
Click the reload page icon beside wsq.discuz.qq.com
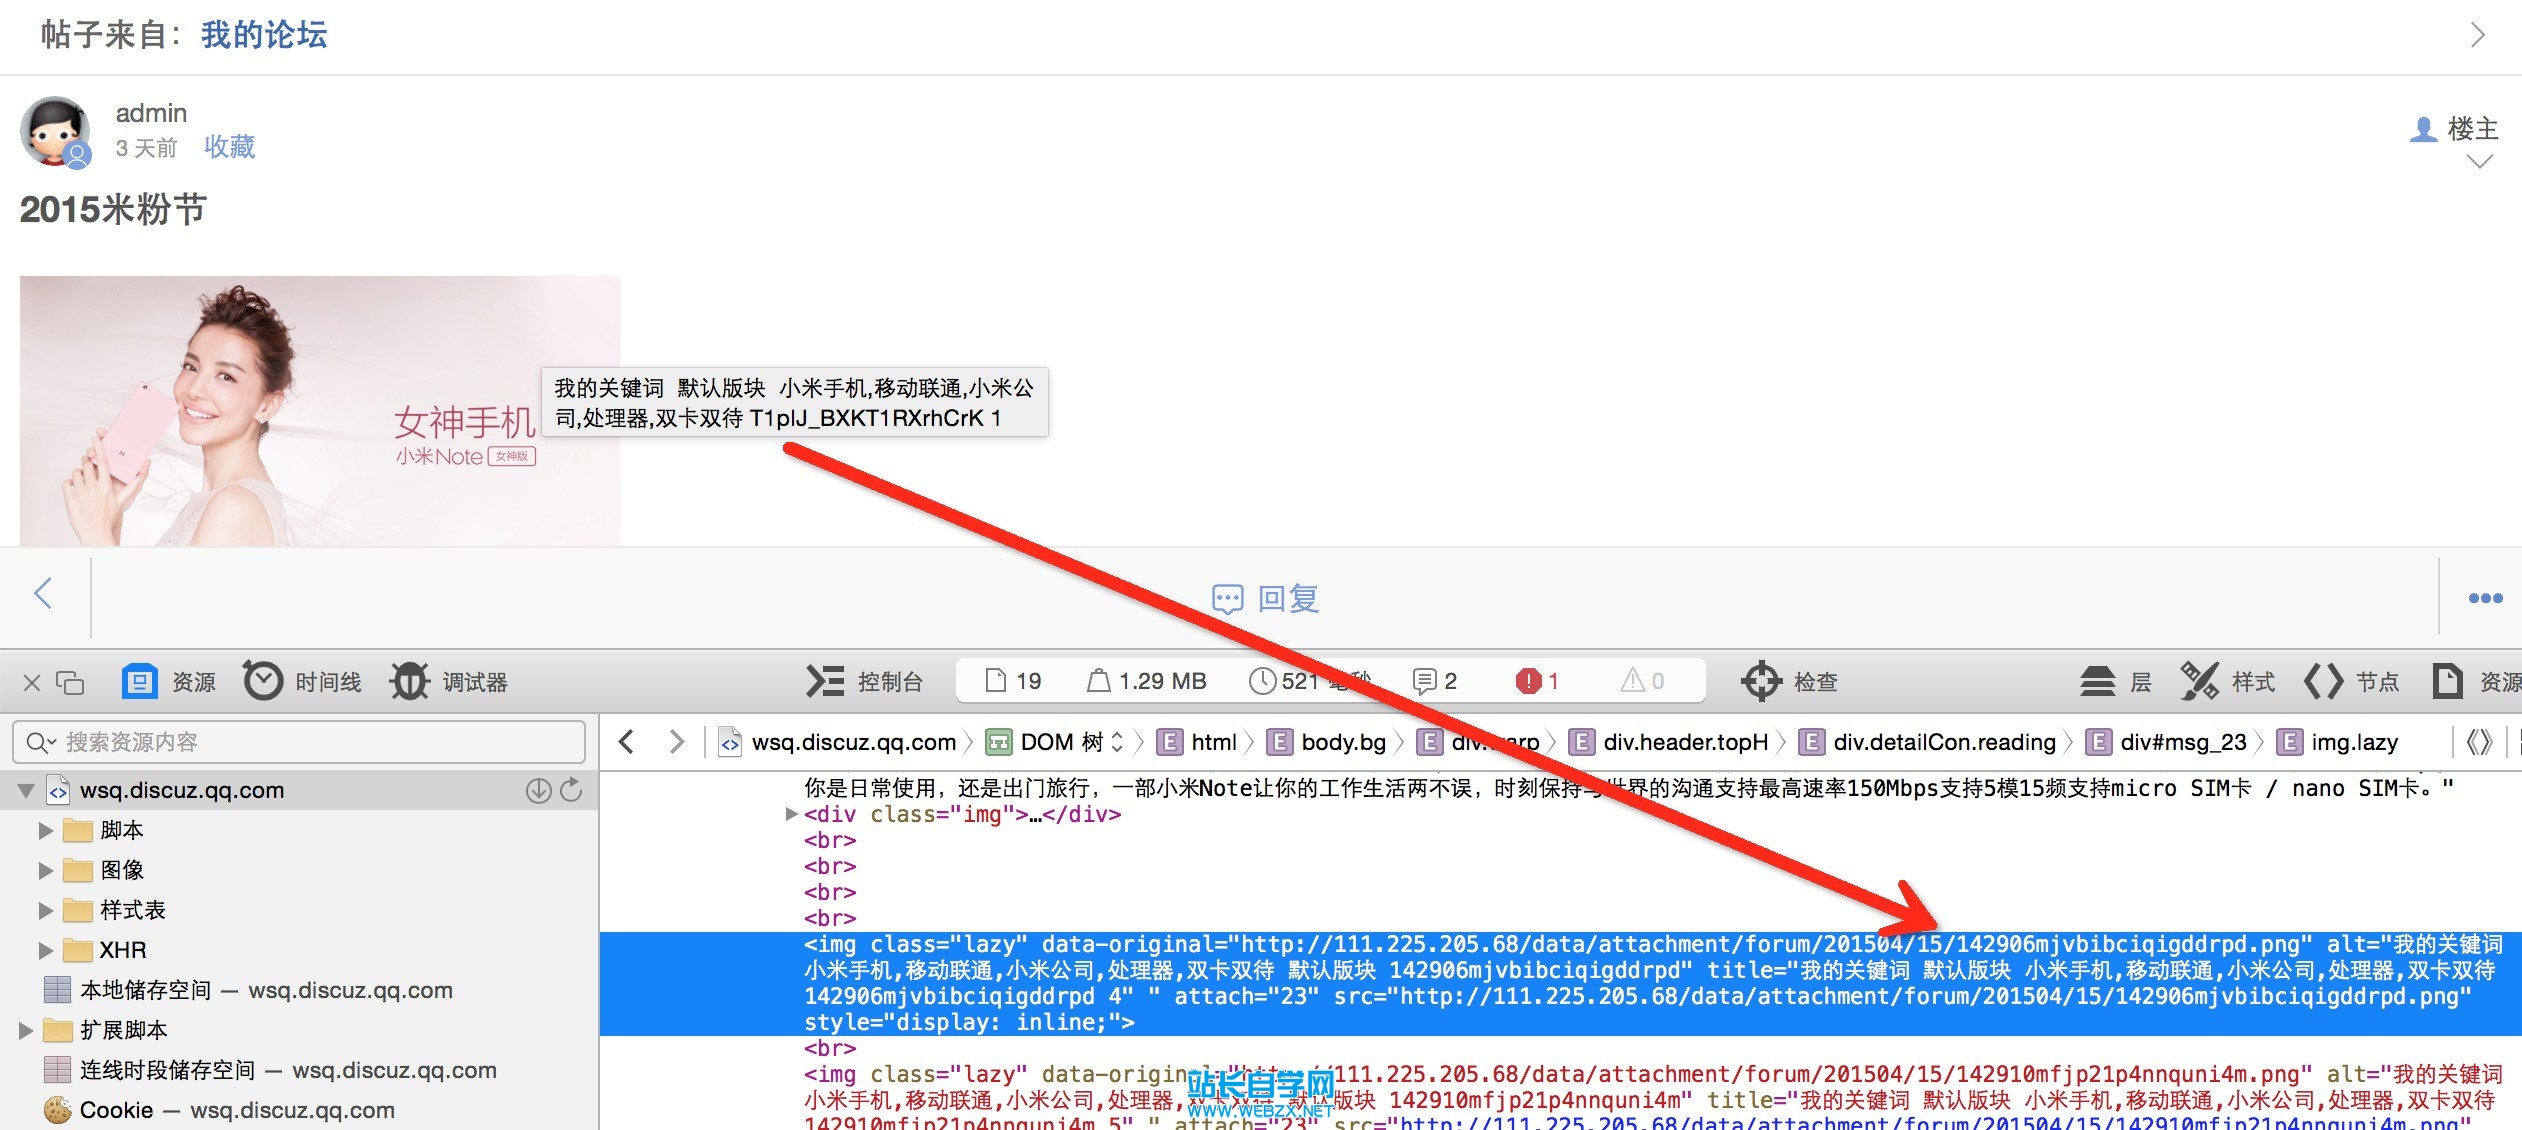(x=571, y=790)
